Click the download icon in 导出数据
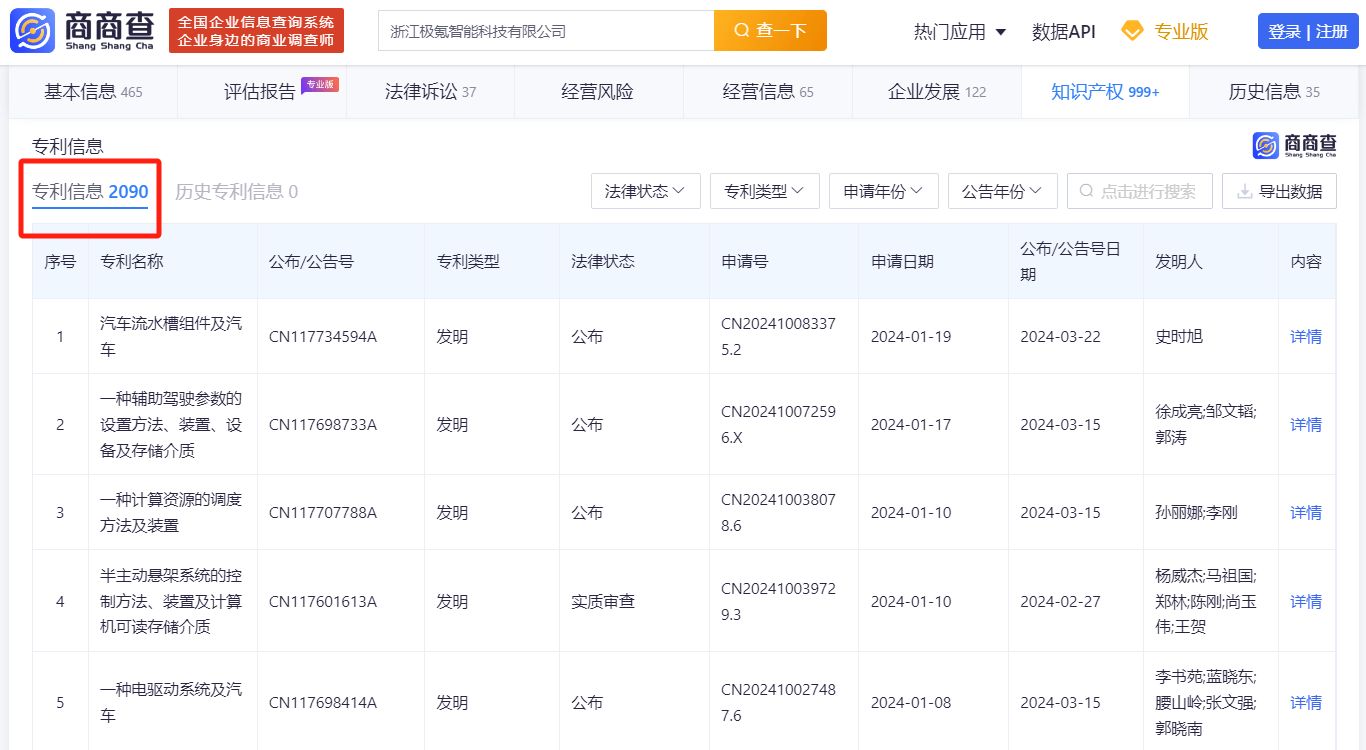Image resolution: width=1366 pixels, height=750 pixels. pos(1245,191)
